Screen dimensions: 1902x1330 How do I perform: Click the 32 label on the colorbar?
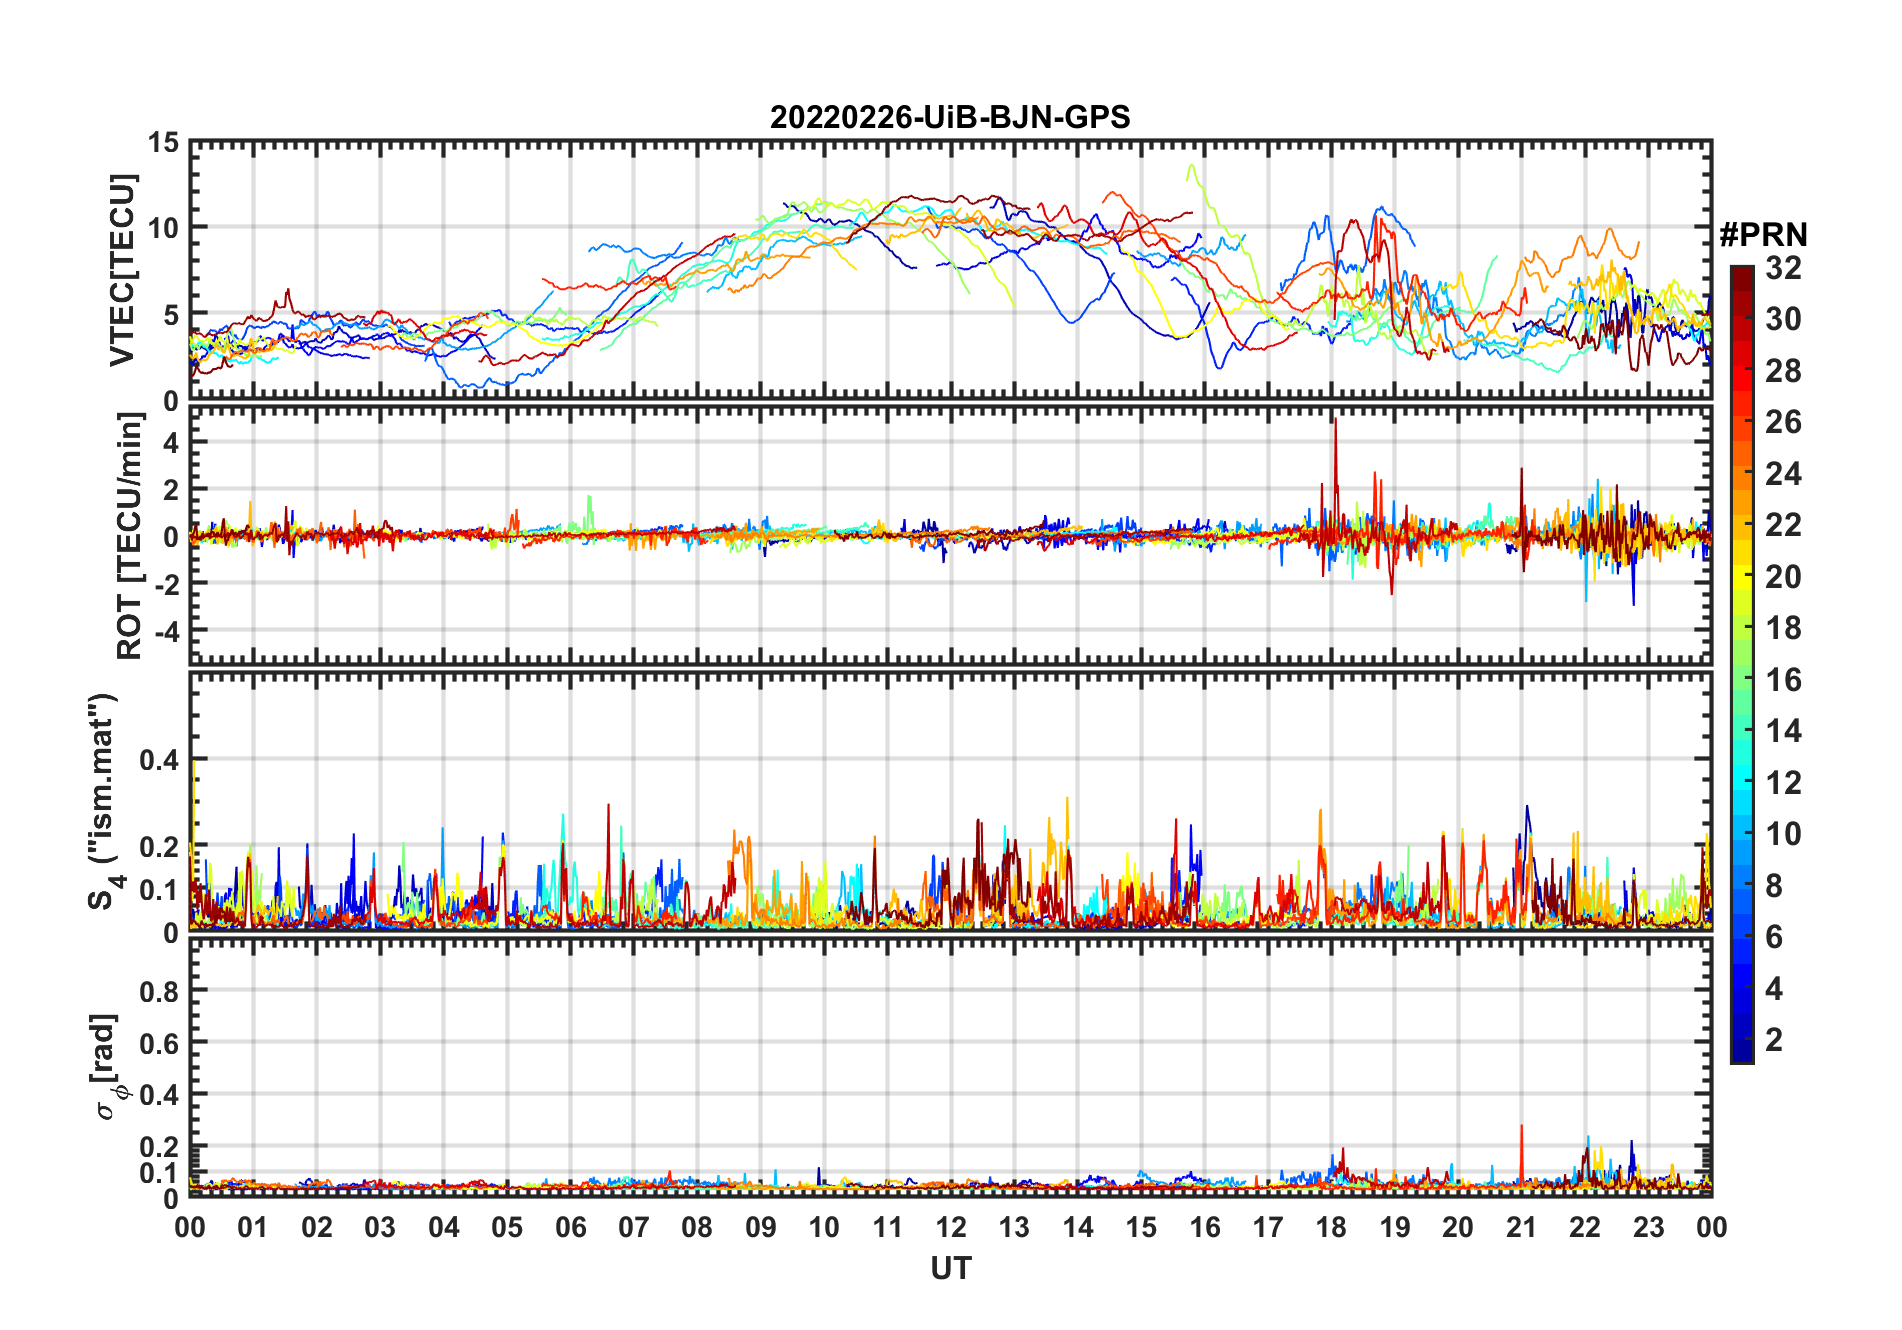pos(1783,267)
